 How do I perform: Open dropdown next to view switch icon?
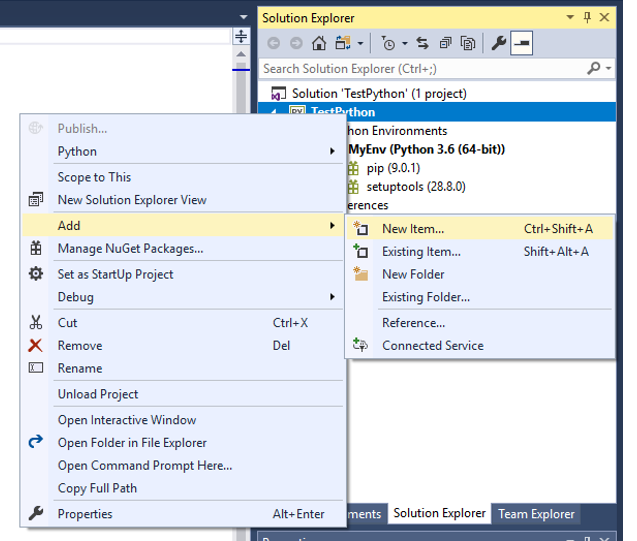(360, 43)
